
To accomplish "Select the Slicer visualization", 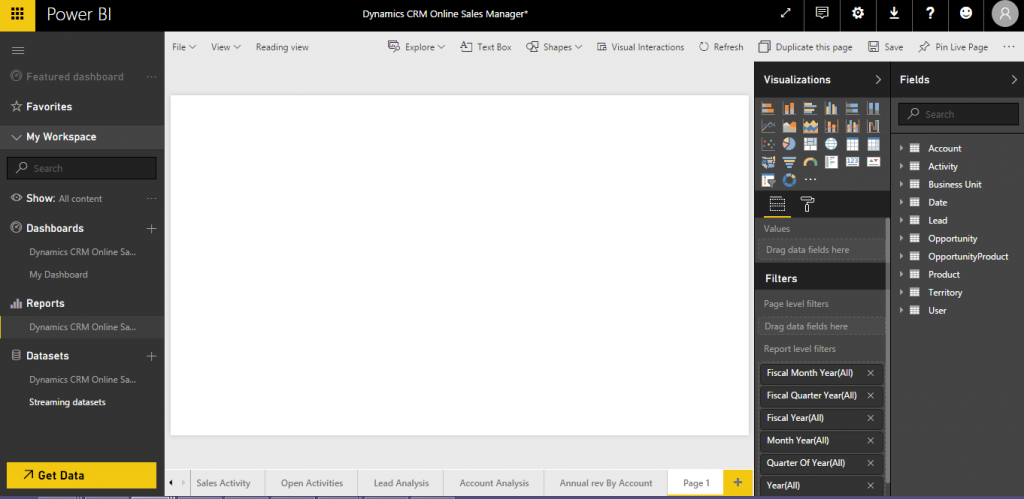I will point(768,180).
